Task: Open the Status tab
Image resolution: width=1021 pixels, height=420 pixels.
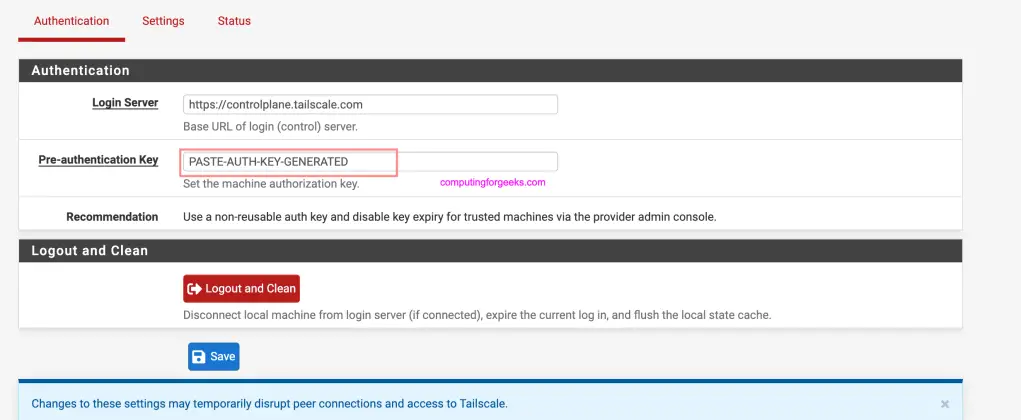Action: click(x=234, y=21)
